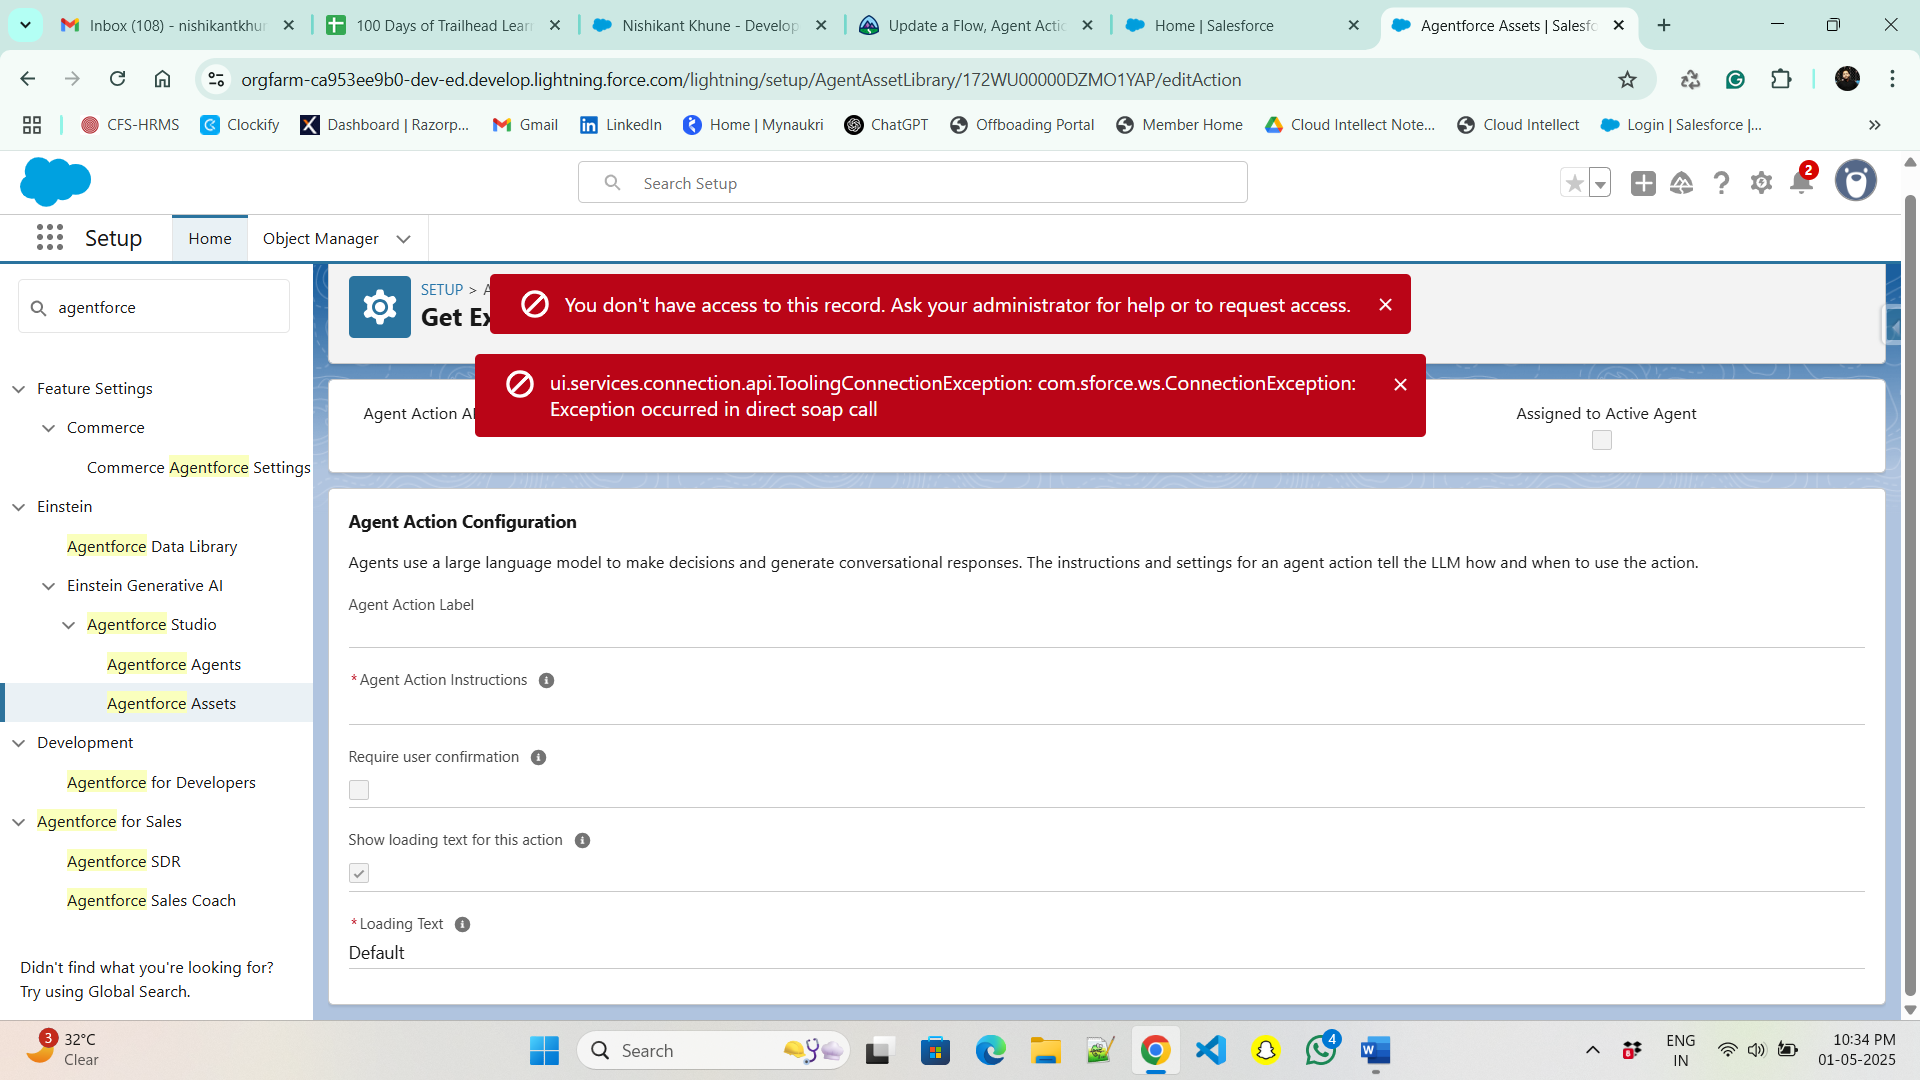Viewport: 1920px width, 1080px height.
Task: Click info icon next to Loading Text
Action: point(462,925)
